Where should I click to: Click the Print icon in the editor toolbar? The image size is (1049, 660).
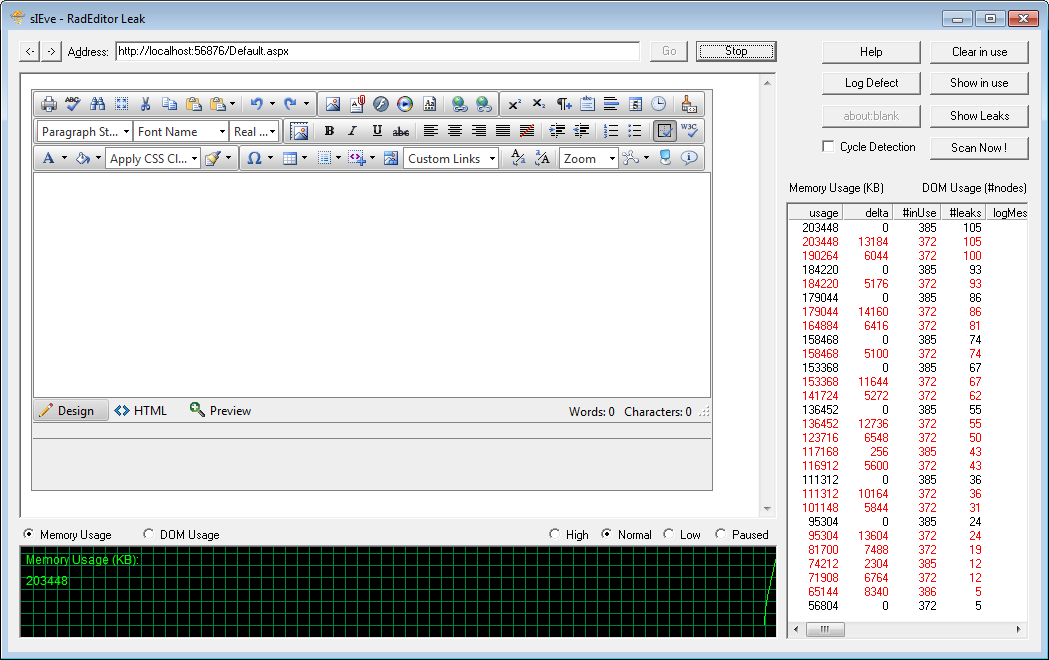[49, 104]
